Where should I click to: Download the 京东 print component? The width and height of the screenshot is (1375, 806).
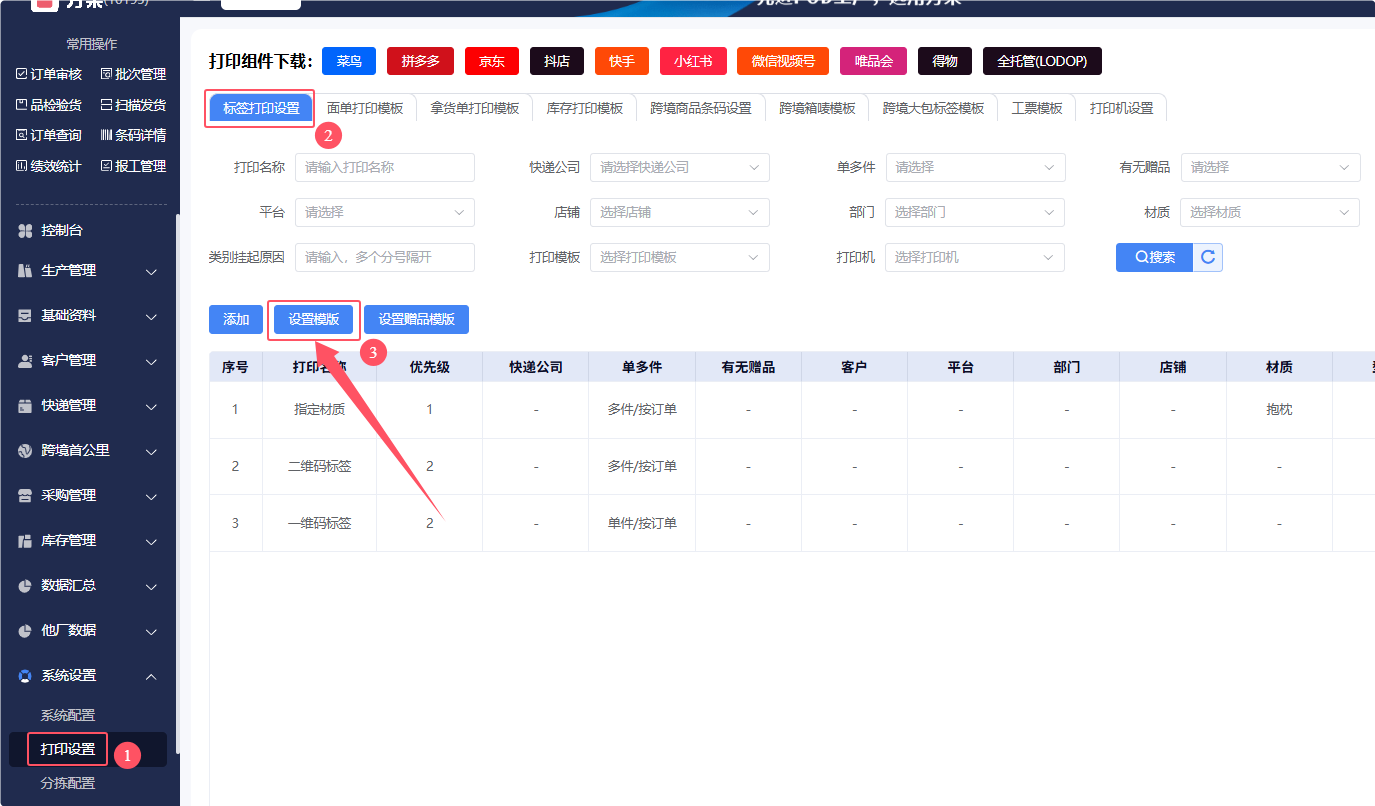click(x=492, y=61)
